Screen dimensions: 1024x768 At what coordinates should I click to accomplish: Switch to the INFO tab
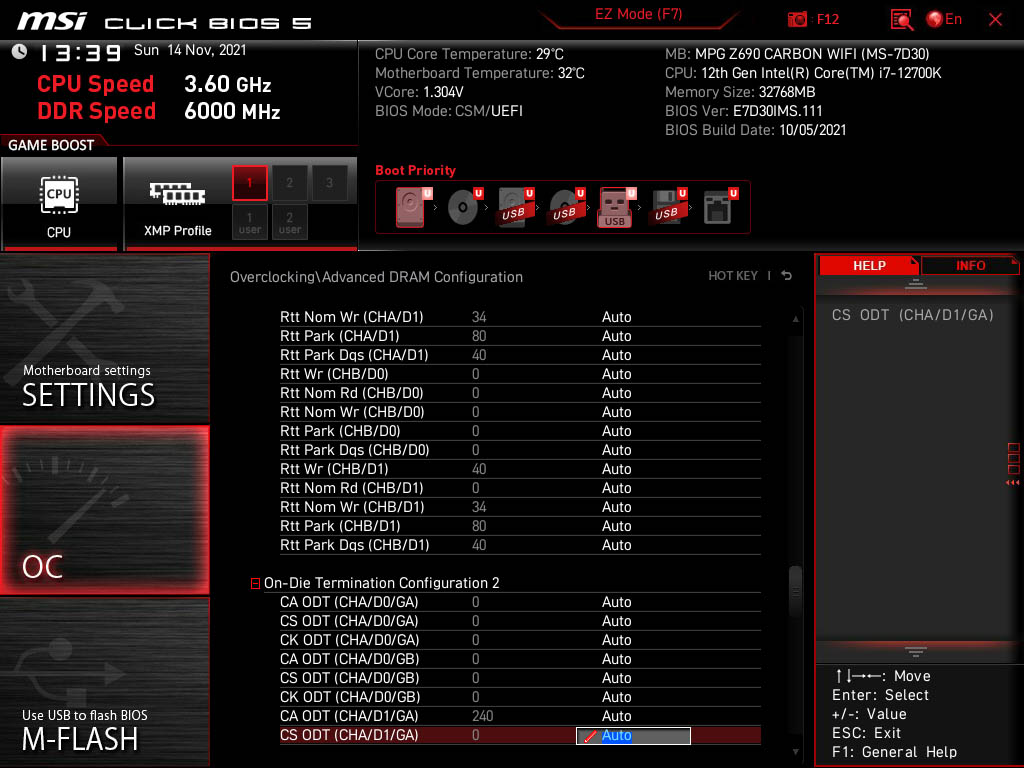coord(970,265)
